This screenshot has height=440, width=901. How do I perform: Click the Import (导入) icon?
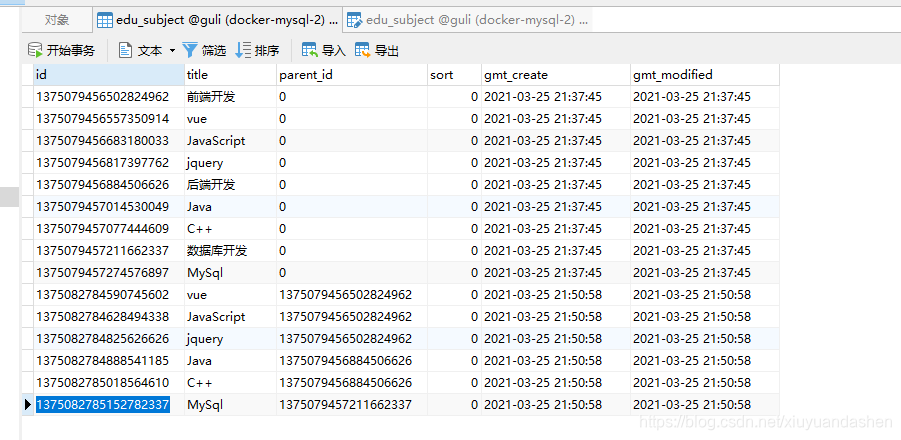coord(310,51)
